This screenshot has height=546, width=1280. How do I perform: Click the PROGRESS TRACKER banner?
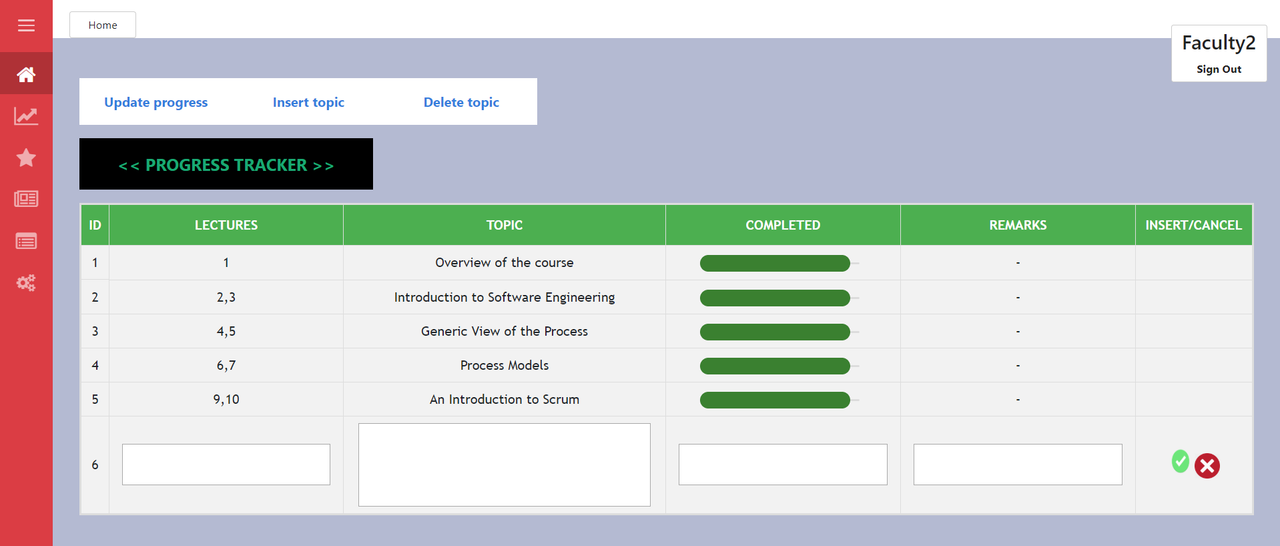coord(226,164)
